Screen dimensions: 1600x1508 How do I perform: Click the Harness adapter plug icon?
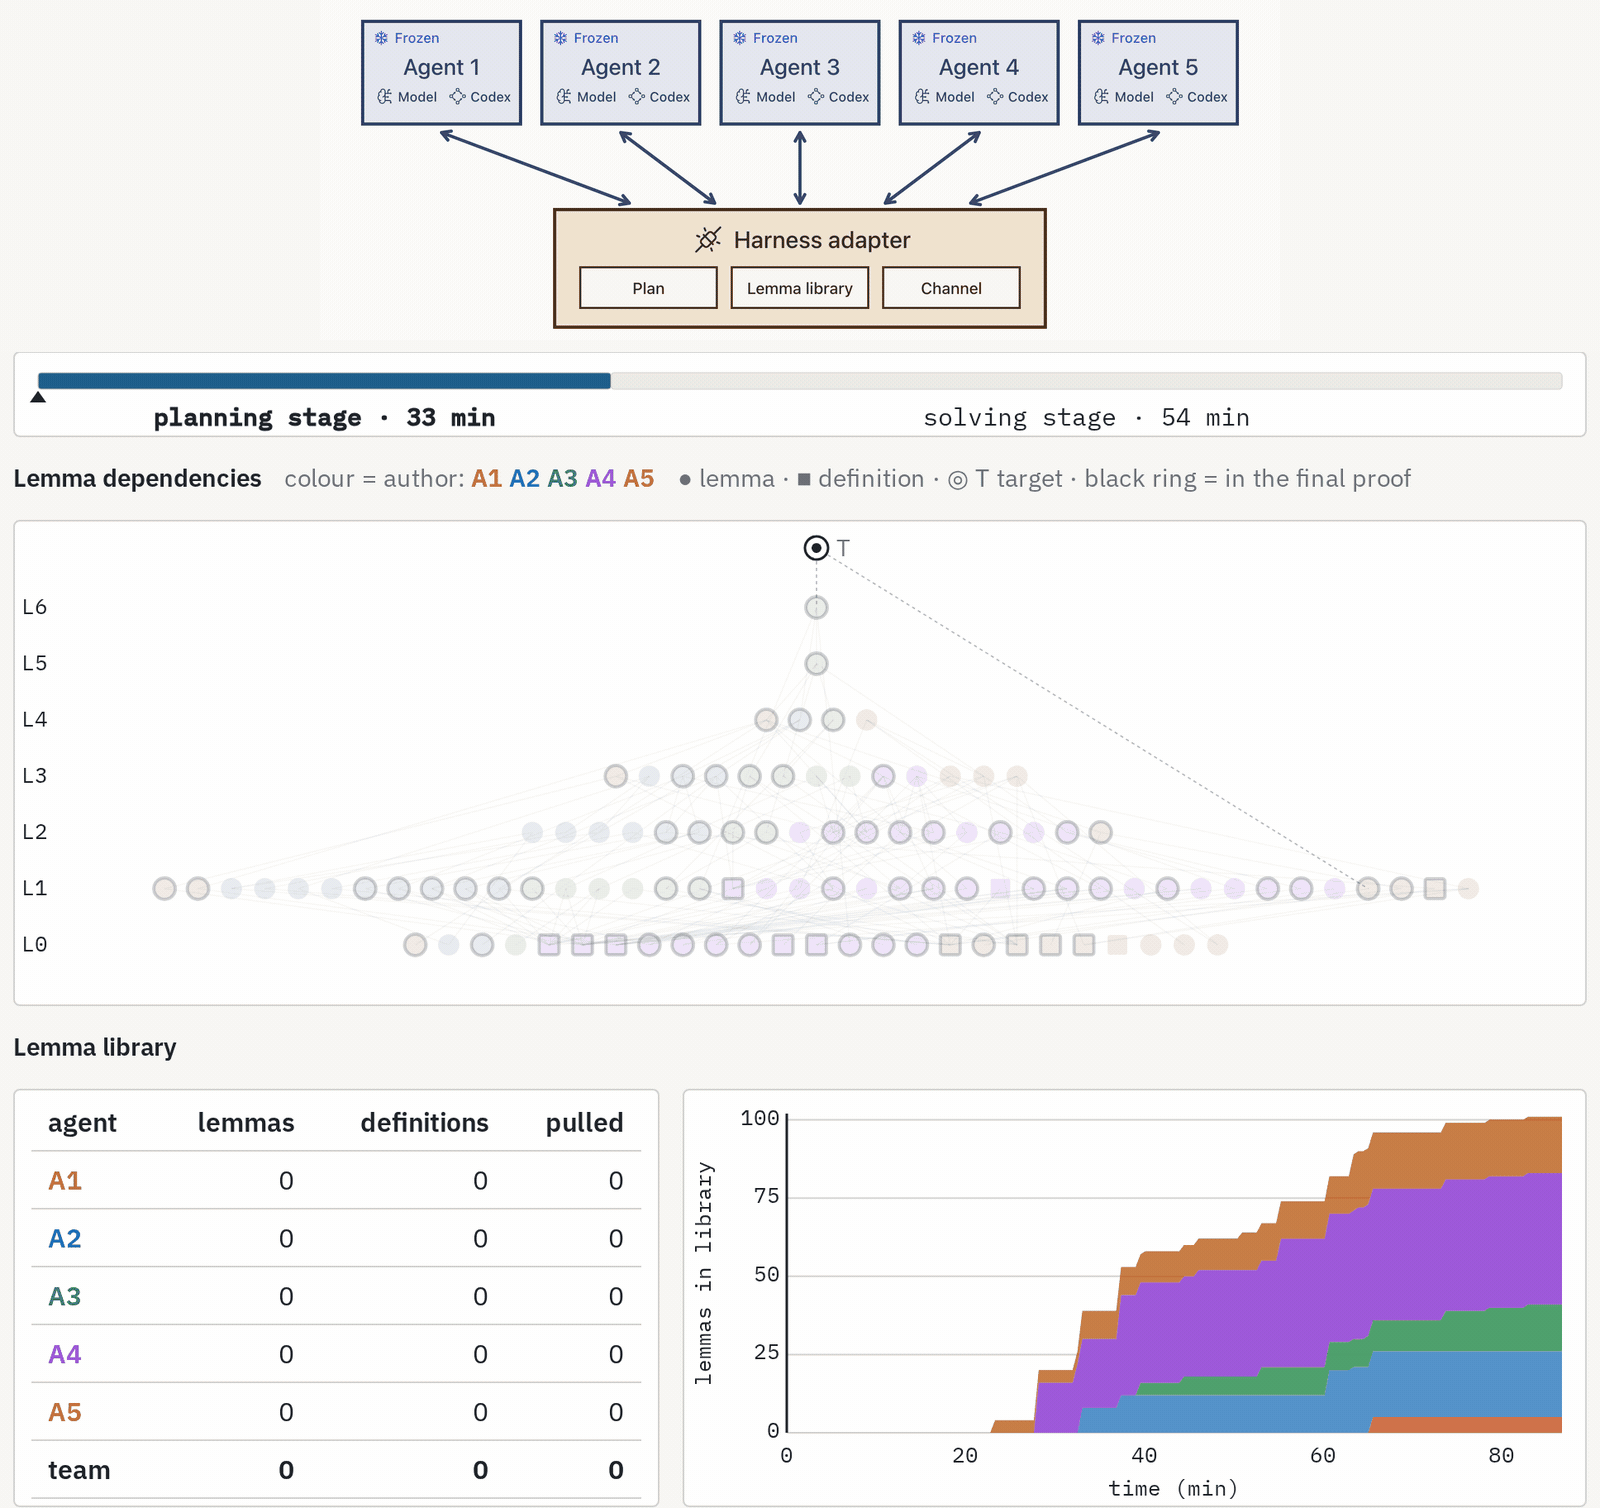click(708, 240)
